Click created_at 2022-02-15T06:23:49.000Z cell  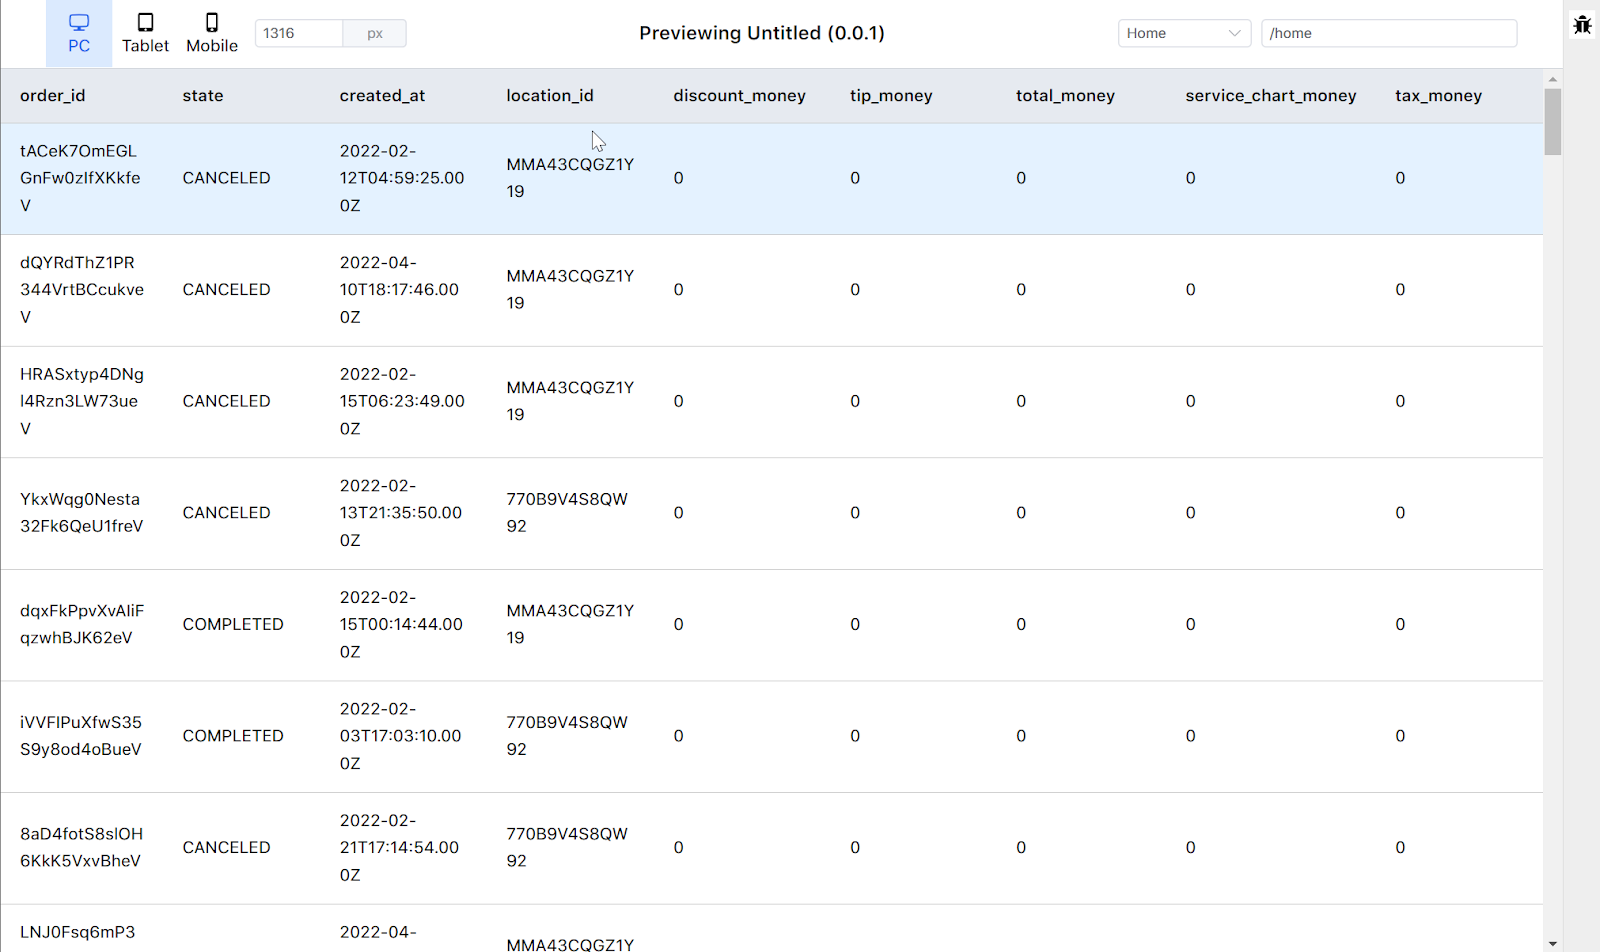tap(402, 401)
